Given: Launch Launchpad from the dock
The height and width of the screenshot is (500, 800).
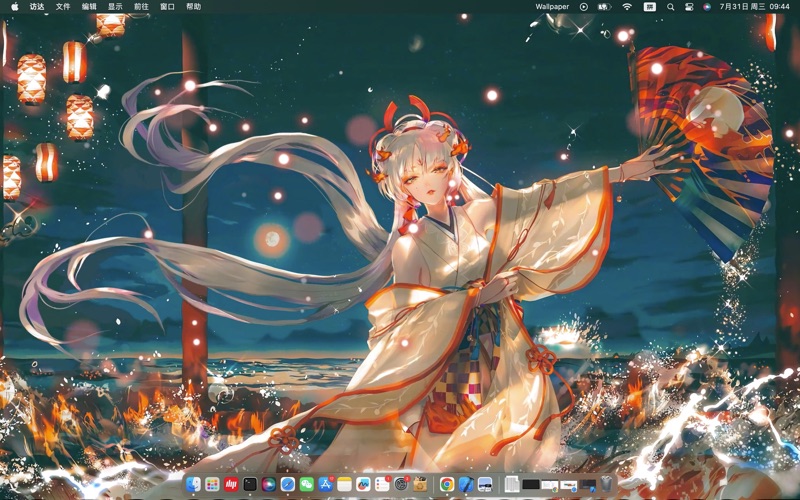Looking at the screenshot, I should (212, 484).
